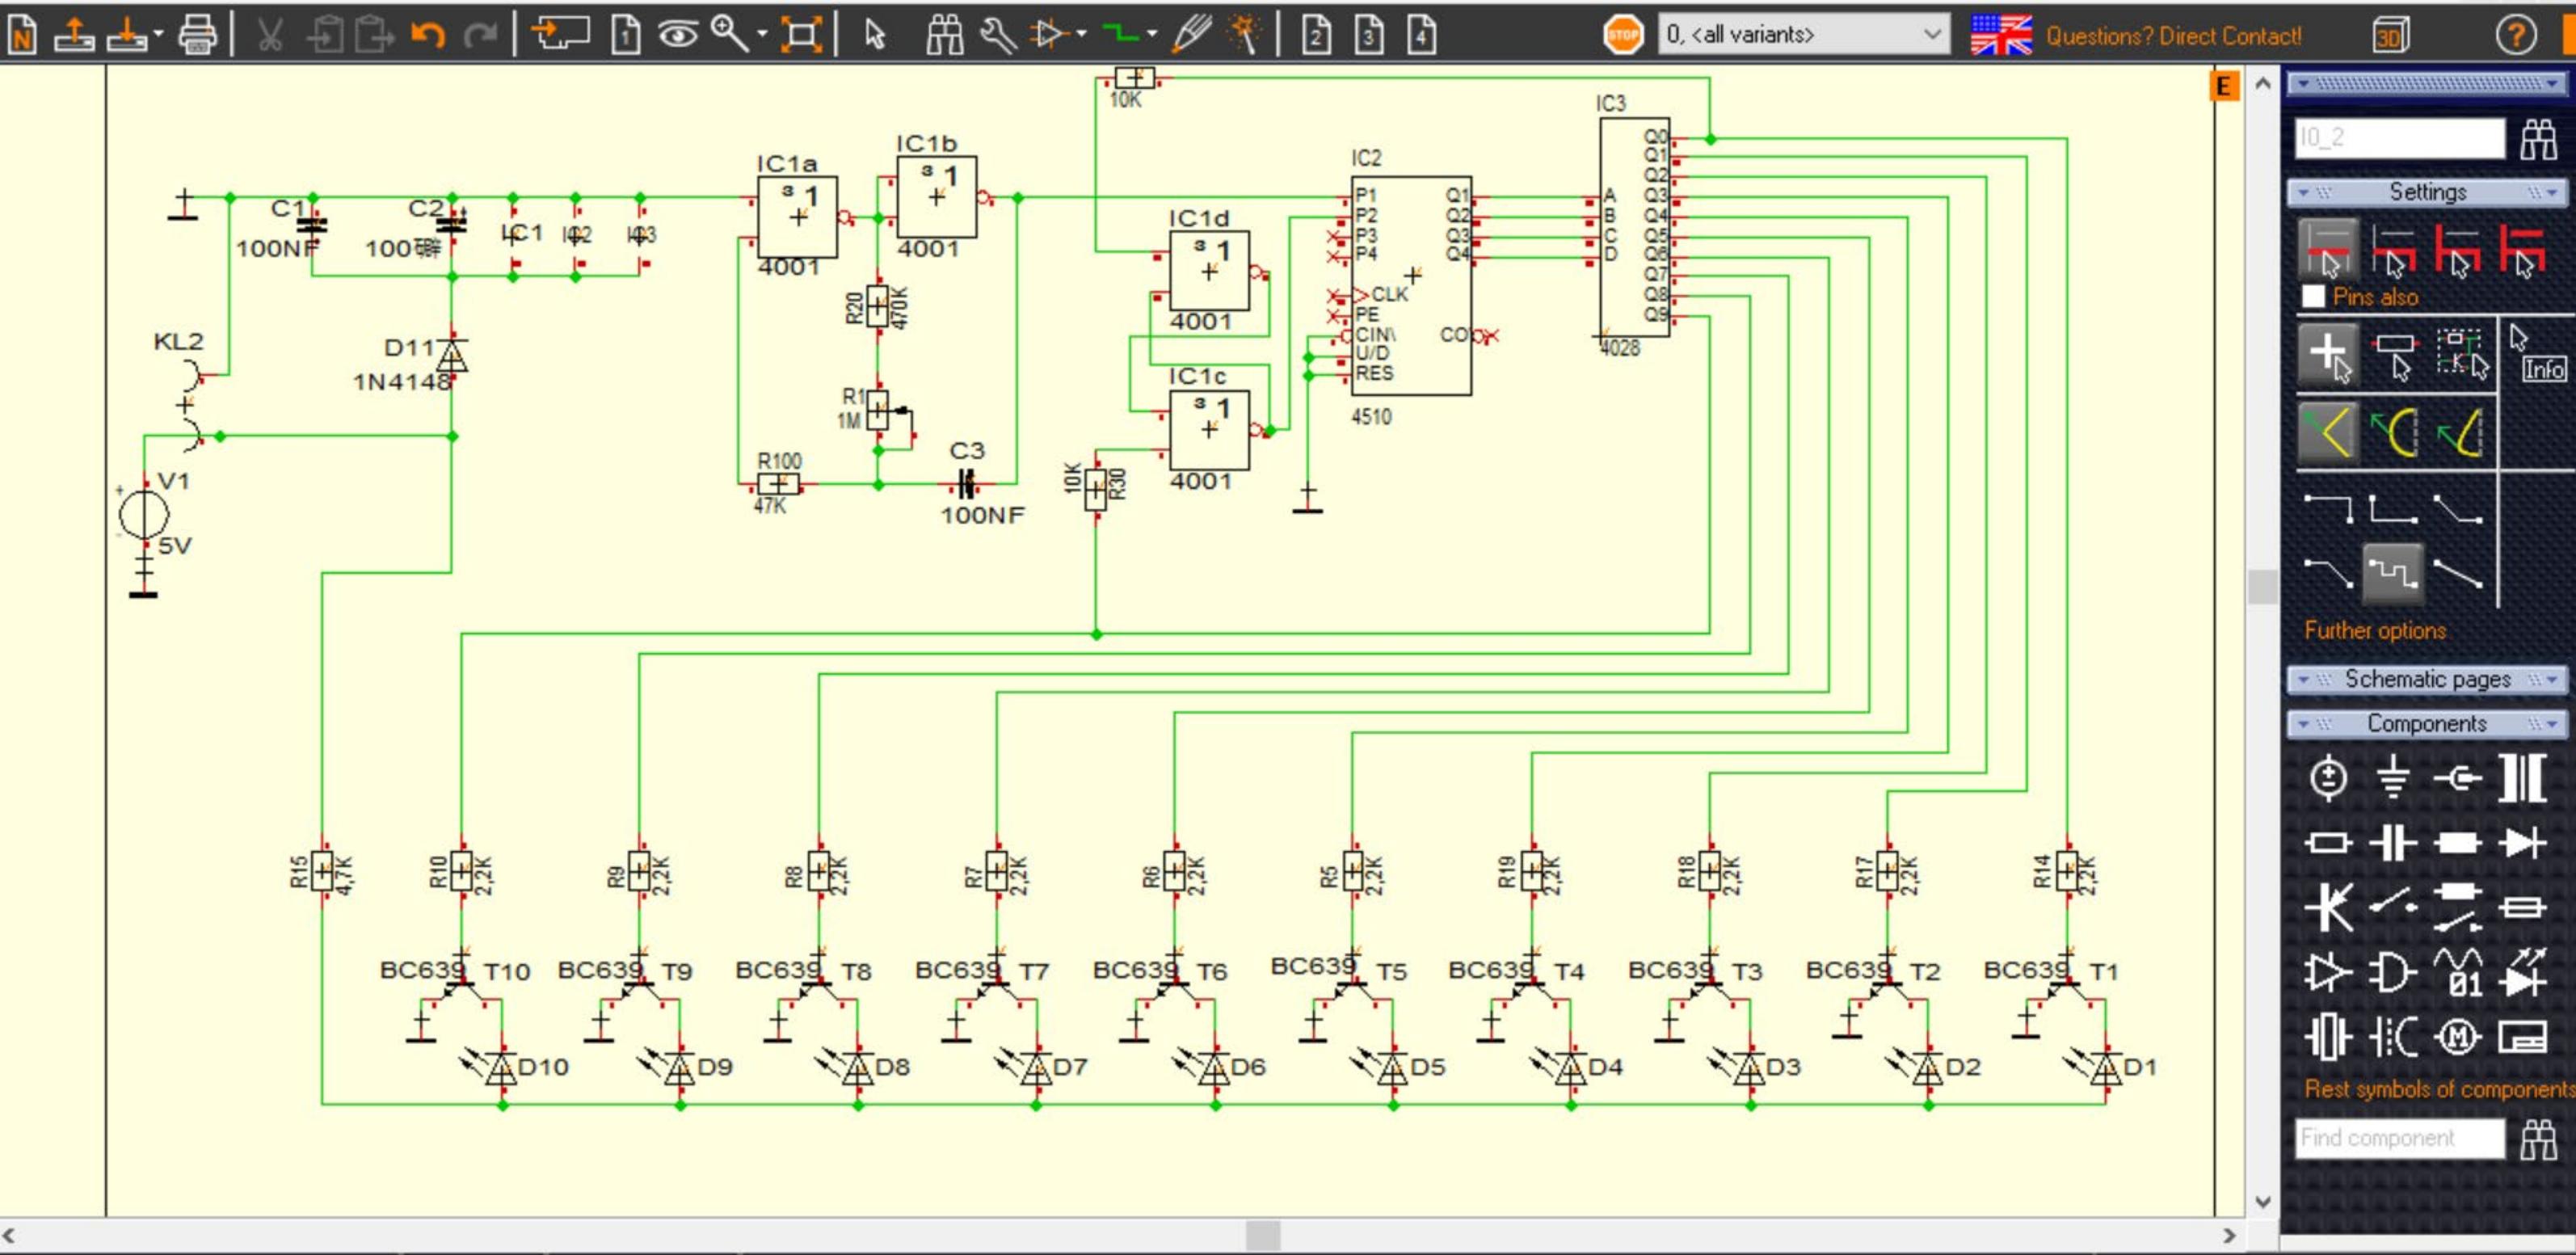The image size is (2576, 1255).
Task: Click the printer icon
Action: click(198, 35)
